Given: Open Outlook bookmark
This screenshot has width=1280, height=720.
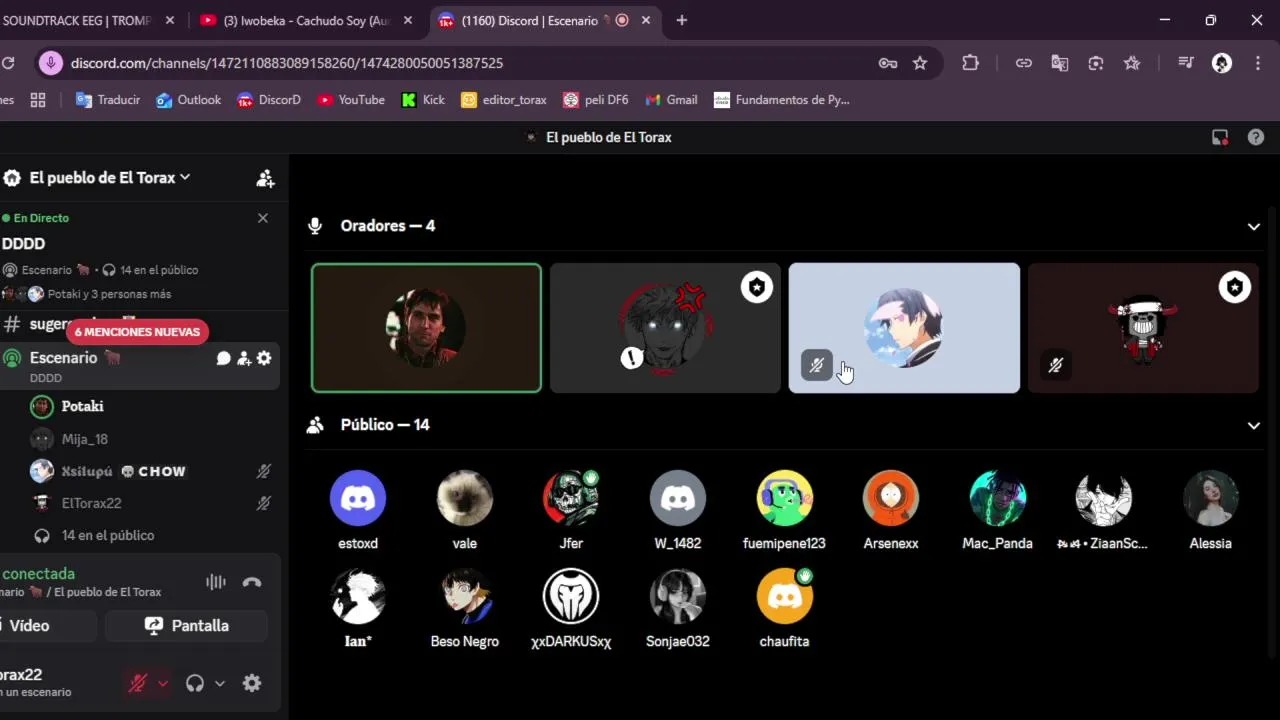Looking at the screenshot, I should (x=189, y=100).
